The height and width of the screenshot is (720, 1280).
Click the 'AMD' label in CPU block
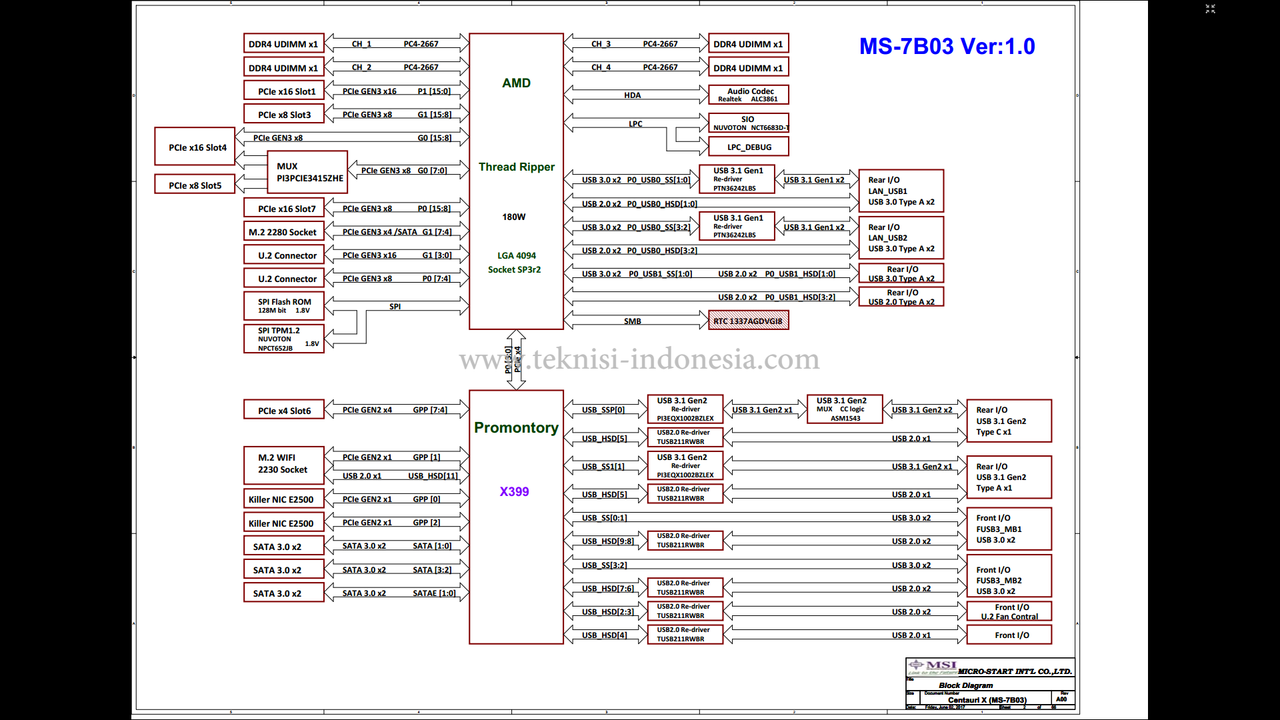(516, 83)
